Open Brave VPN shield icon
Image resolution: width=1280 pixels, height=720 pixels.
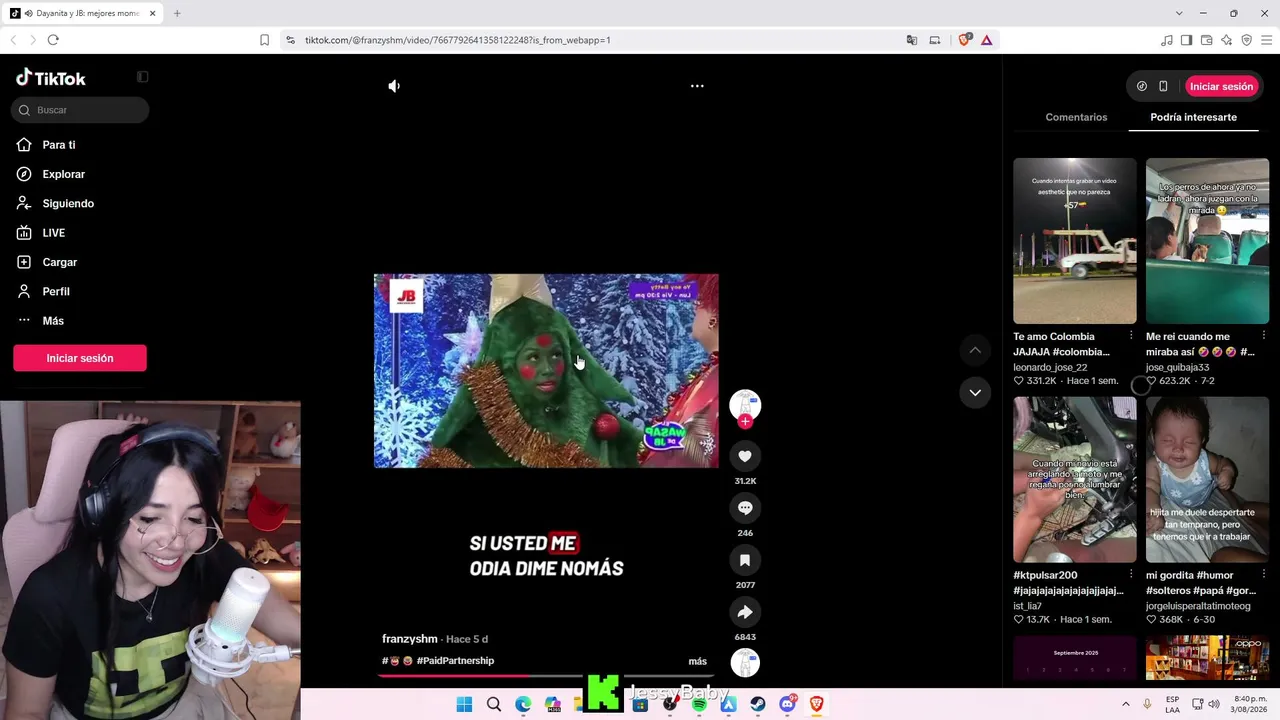coord(1246,40)
